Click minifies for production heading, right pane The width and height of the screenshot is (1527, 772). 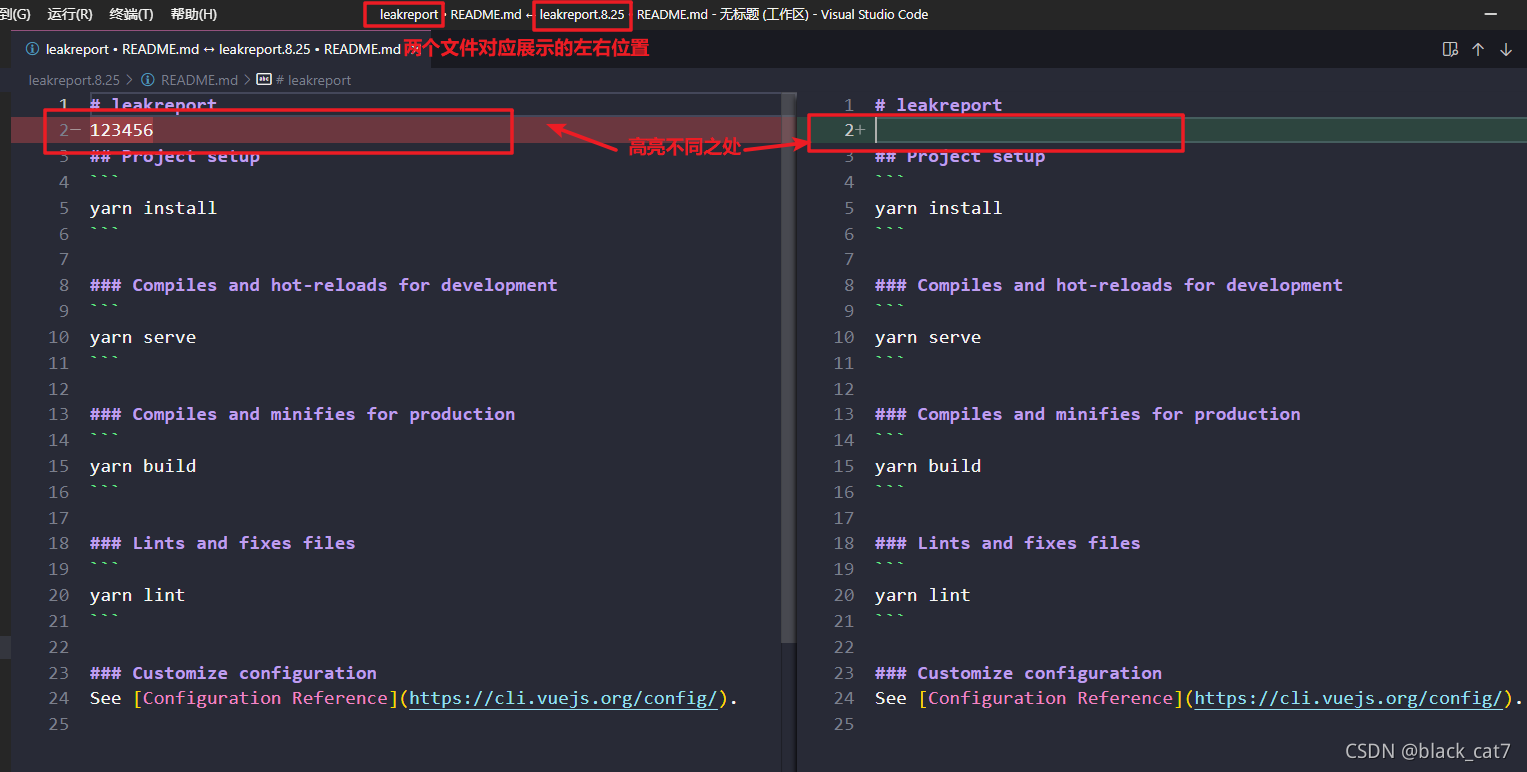(x=1088, y=414)
